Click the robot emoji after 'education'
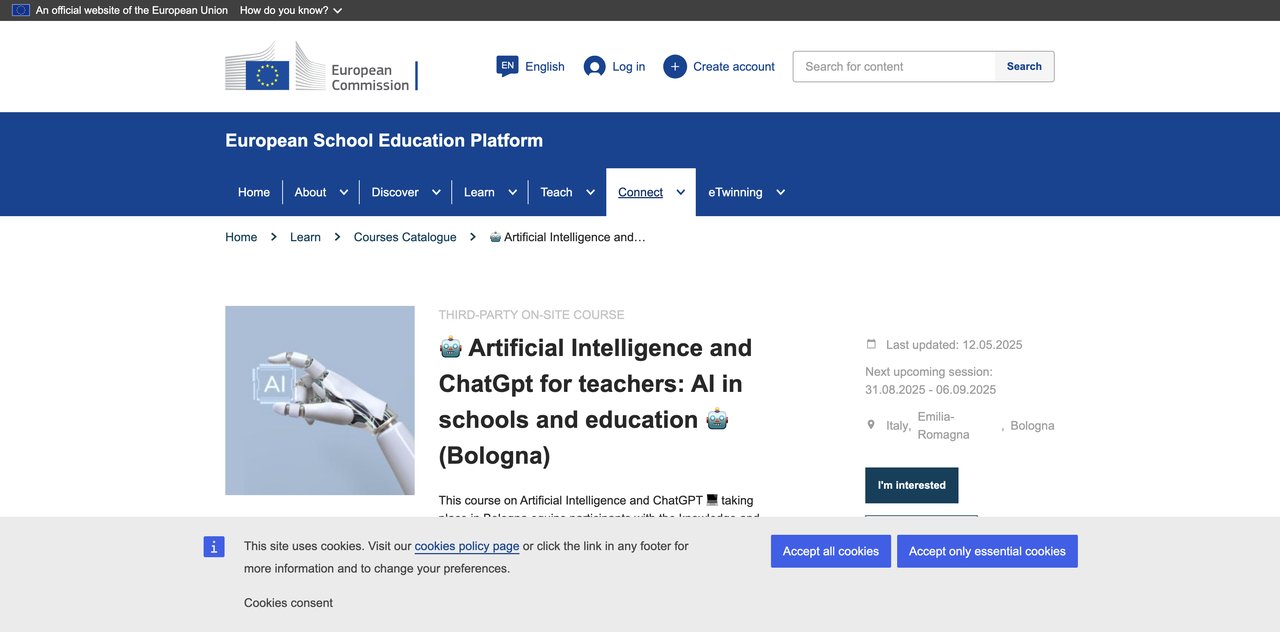The image size is (1280, 632). 717,419
